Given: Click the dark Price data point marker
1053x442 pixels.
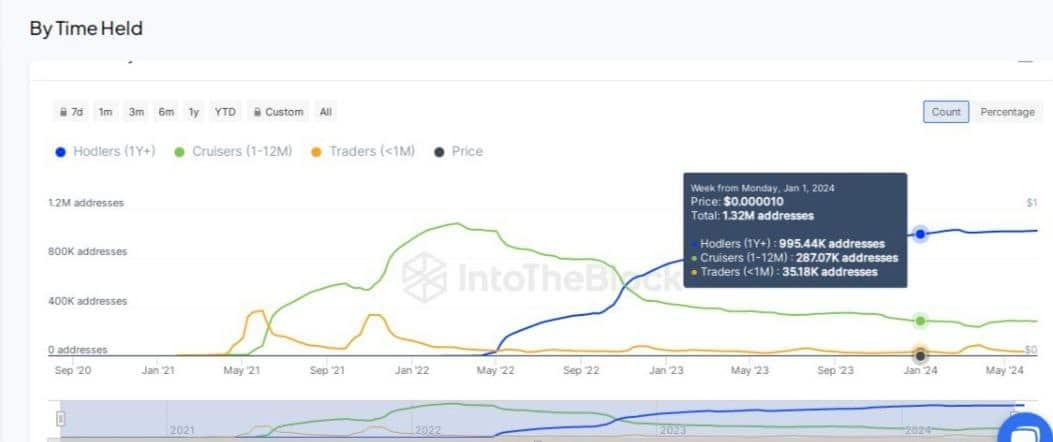Looking at the screenshot, I should 920,355.
